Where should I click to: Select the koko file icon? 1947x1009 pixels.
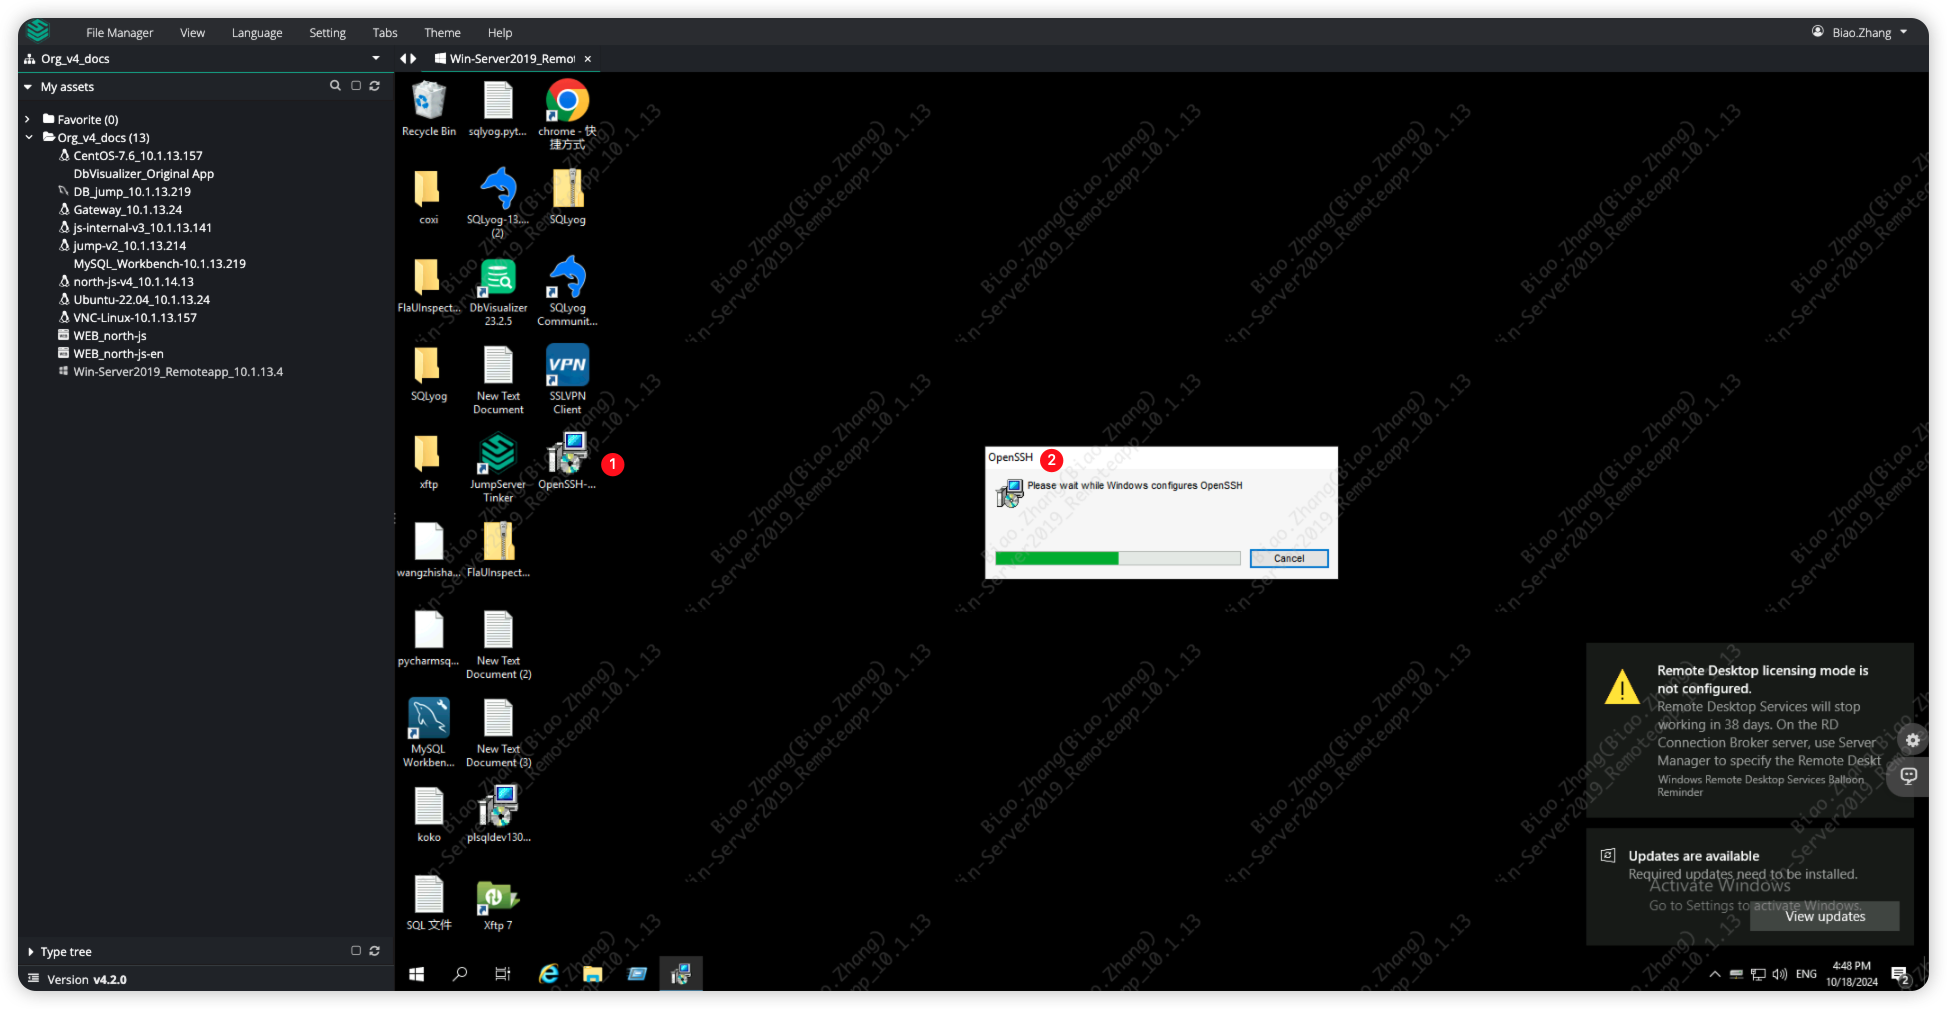pyautogui.click(x=428, y=814)
